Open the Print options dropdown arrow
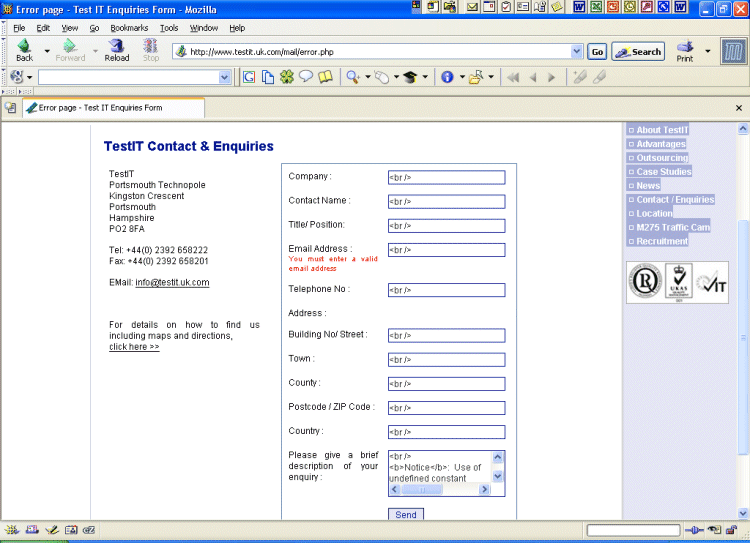Viewport: 750px width, 543px height. 707,51
